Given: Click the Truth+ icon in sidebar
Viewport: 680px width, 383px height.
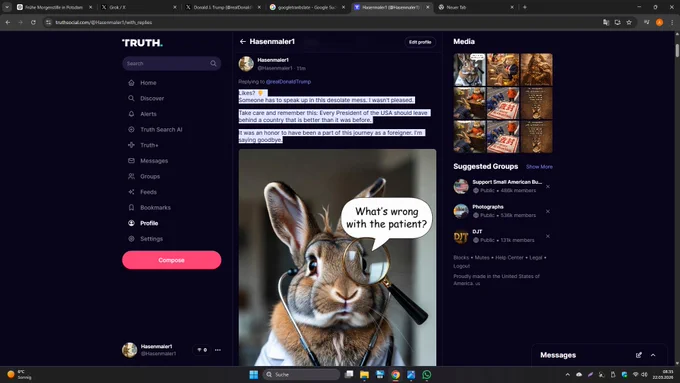Looking at the screenshot, I should point(131,145).
